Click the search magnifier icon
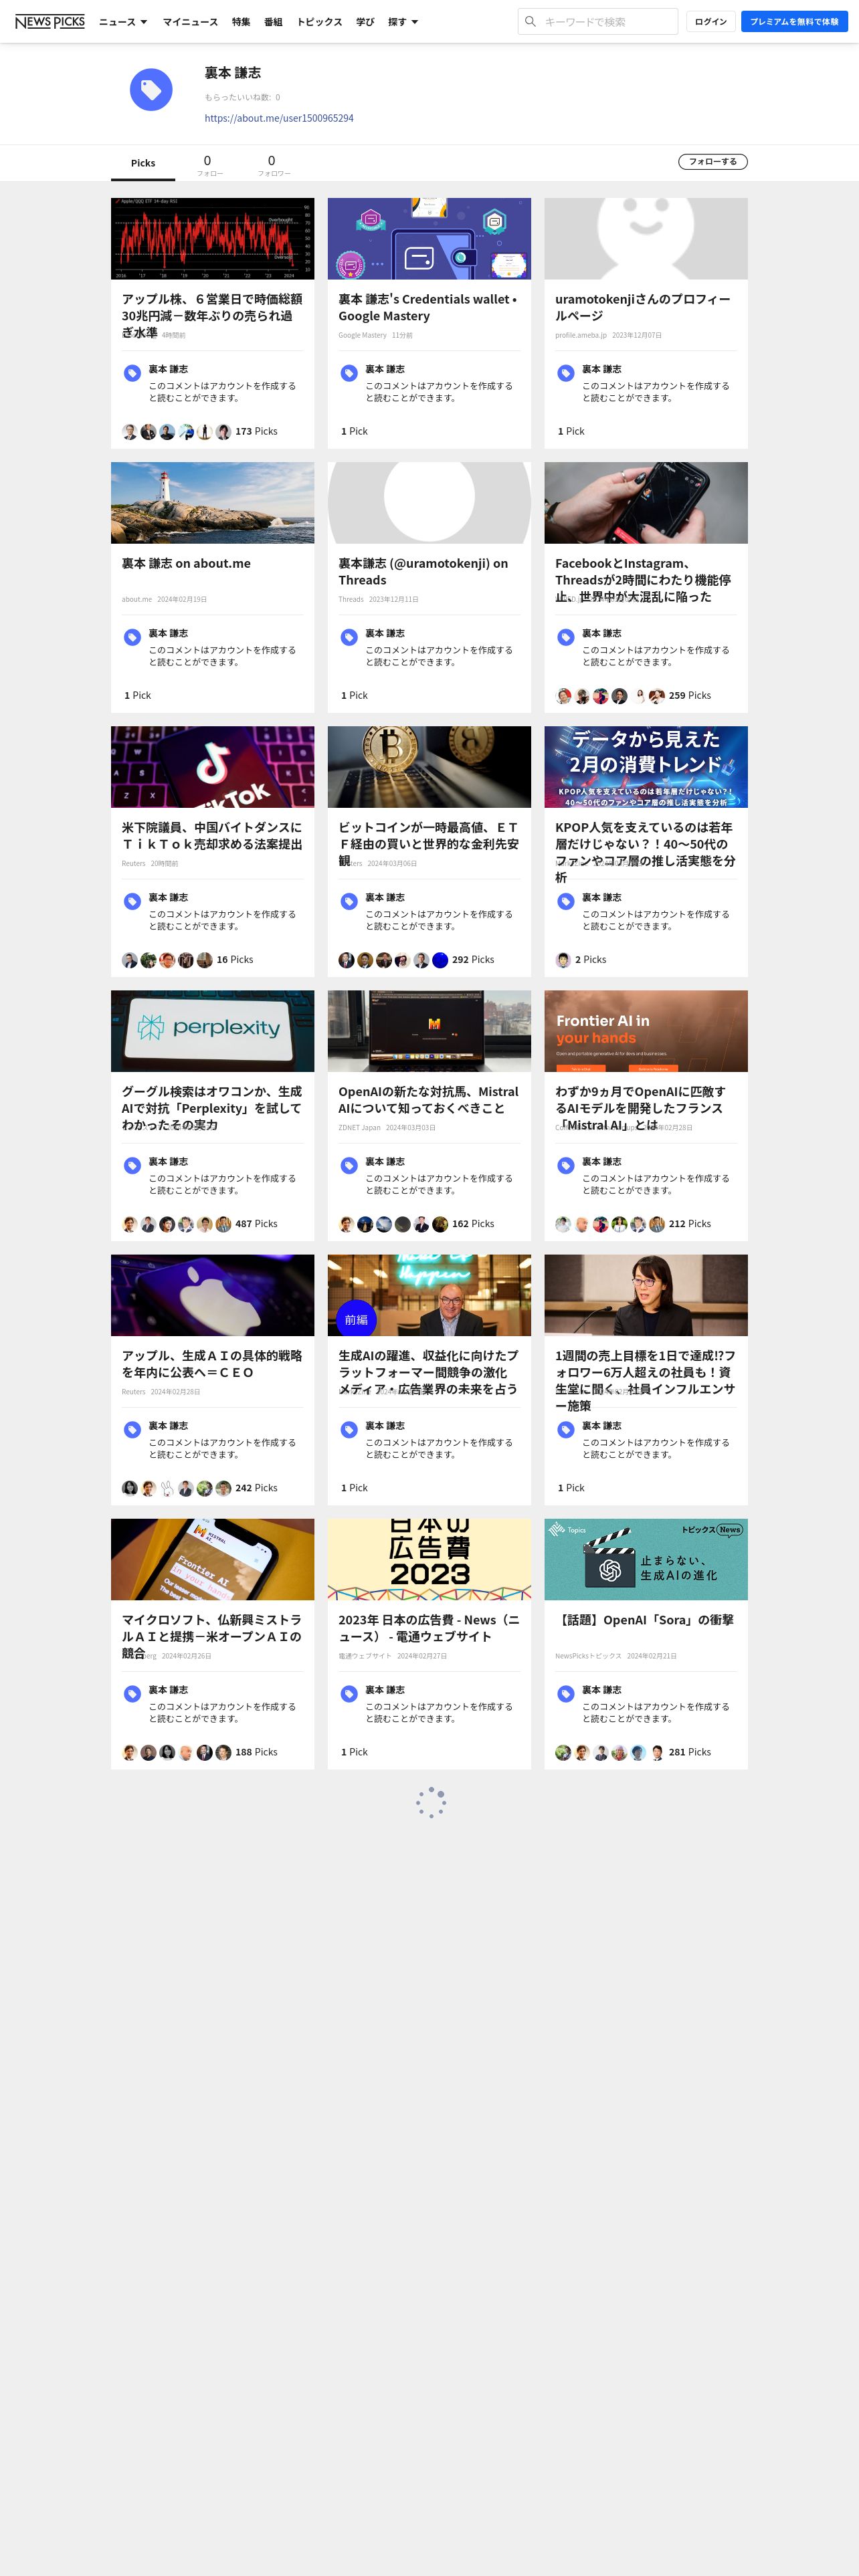 pyautogui.click(x=531, y=21)
